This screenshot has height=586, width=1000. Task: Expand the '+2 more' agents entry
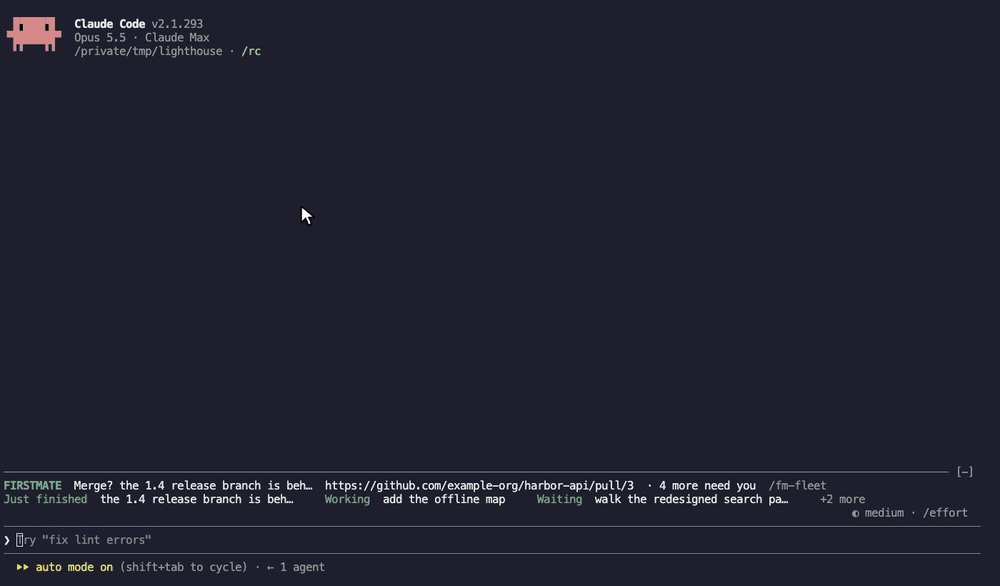(x=842, y=499)
